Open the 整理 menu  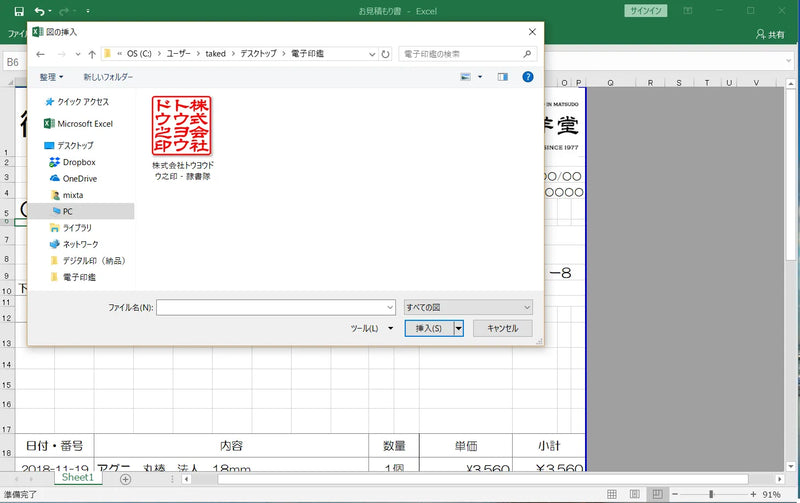51,77
